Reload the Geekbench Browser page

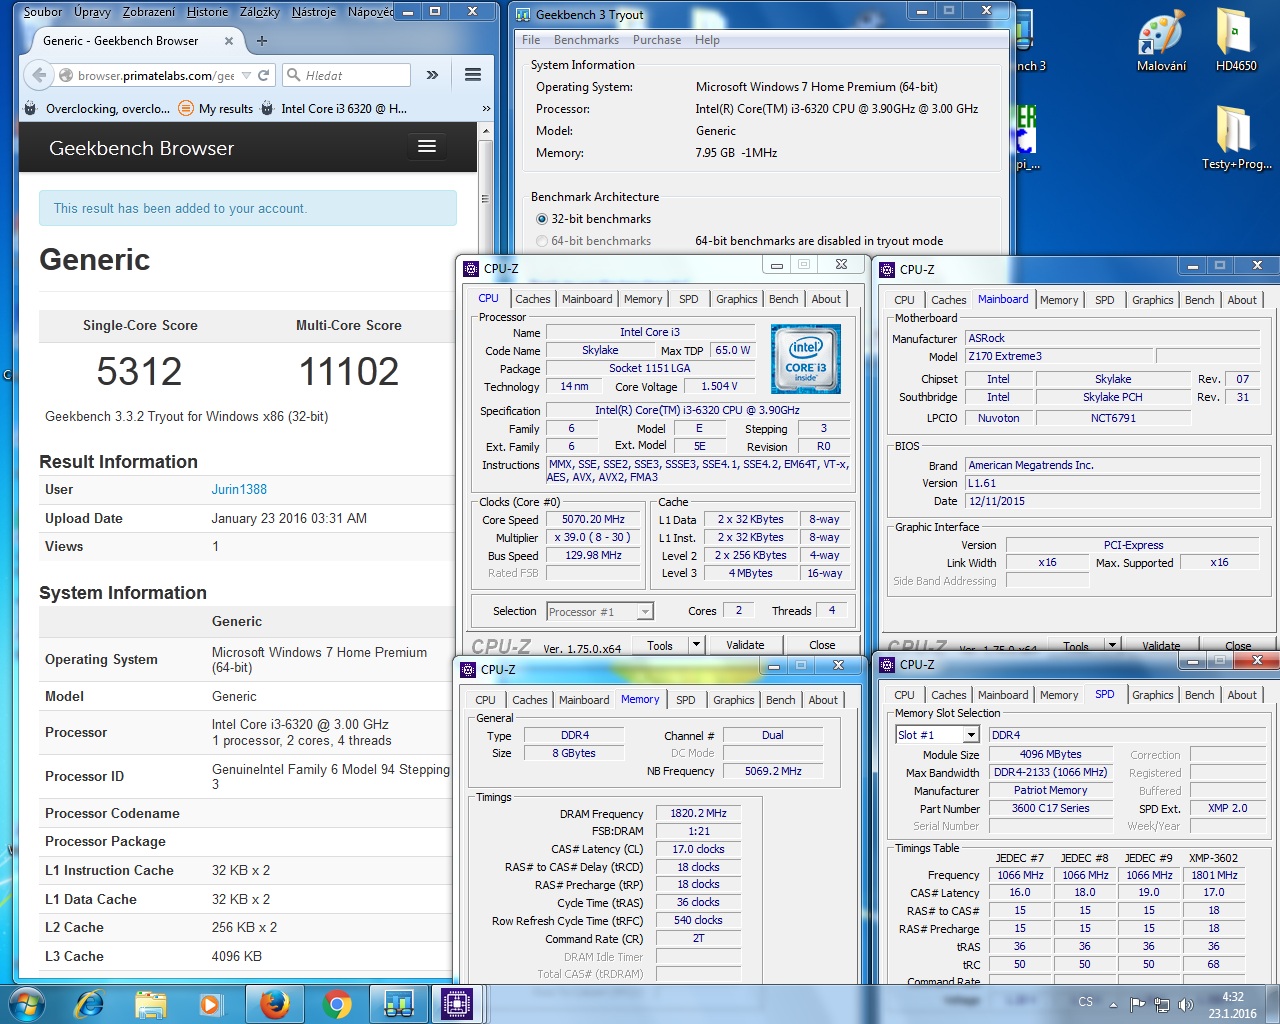click(264, 75)
